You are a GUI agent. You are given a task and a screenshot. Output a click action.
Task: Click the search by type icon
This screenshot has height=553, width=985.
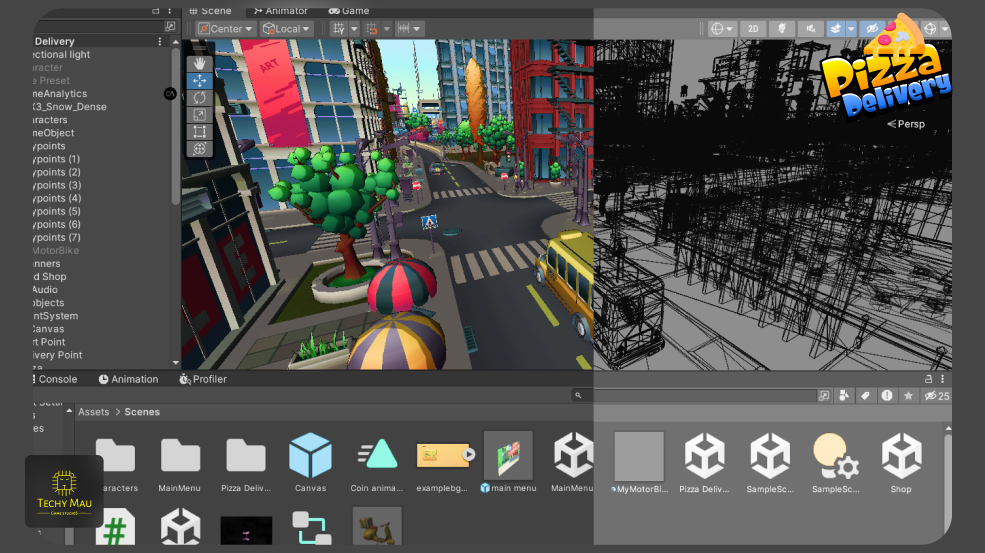click(x=844, y=395)
